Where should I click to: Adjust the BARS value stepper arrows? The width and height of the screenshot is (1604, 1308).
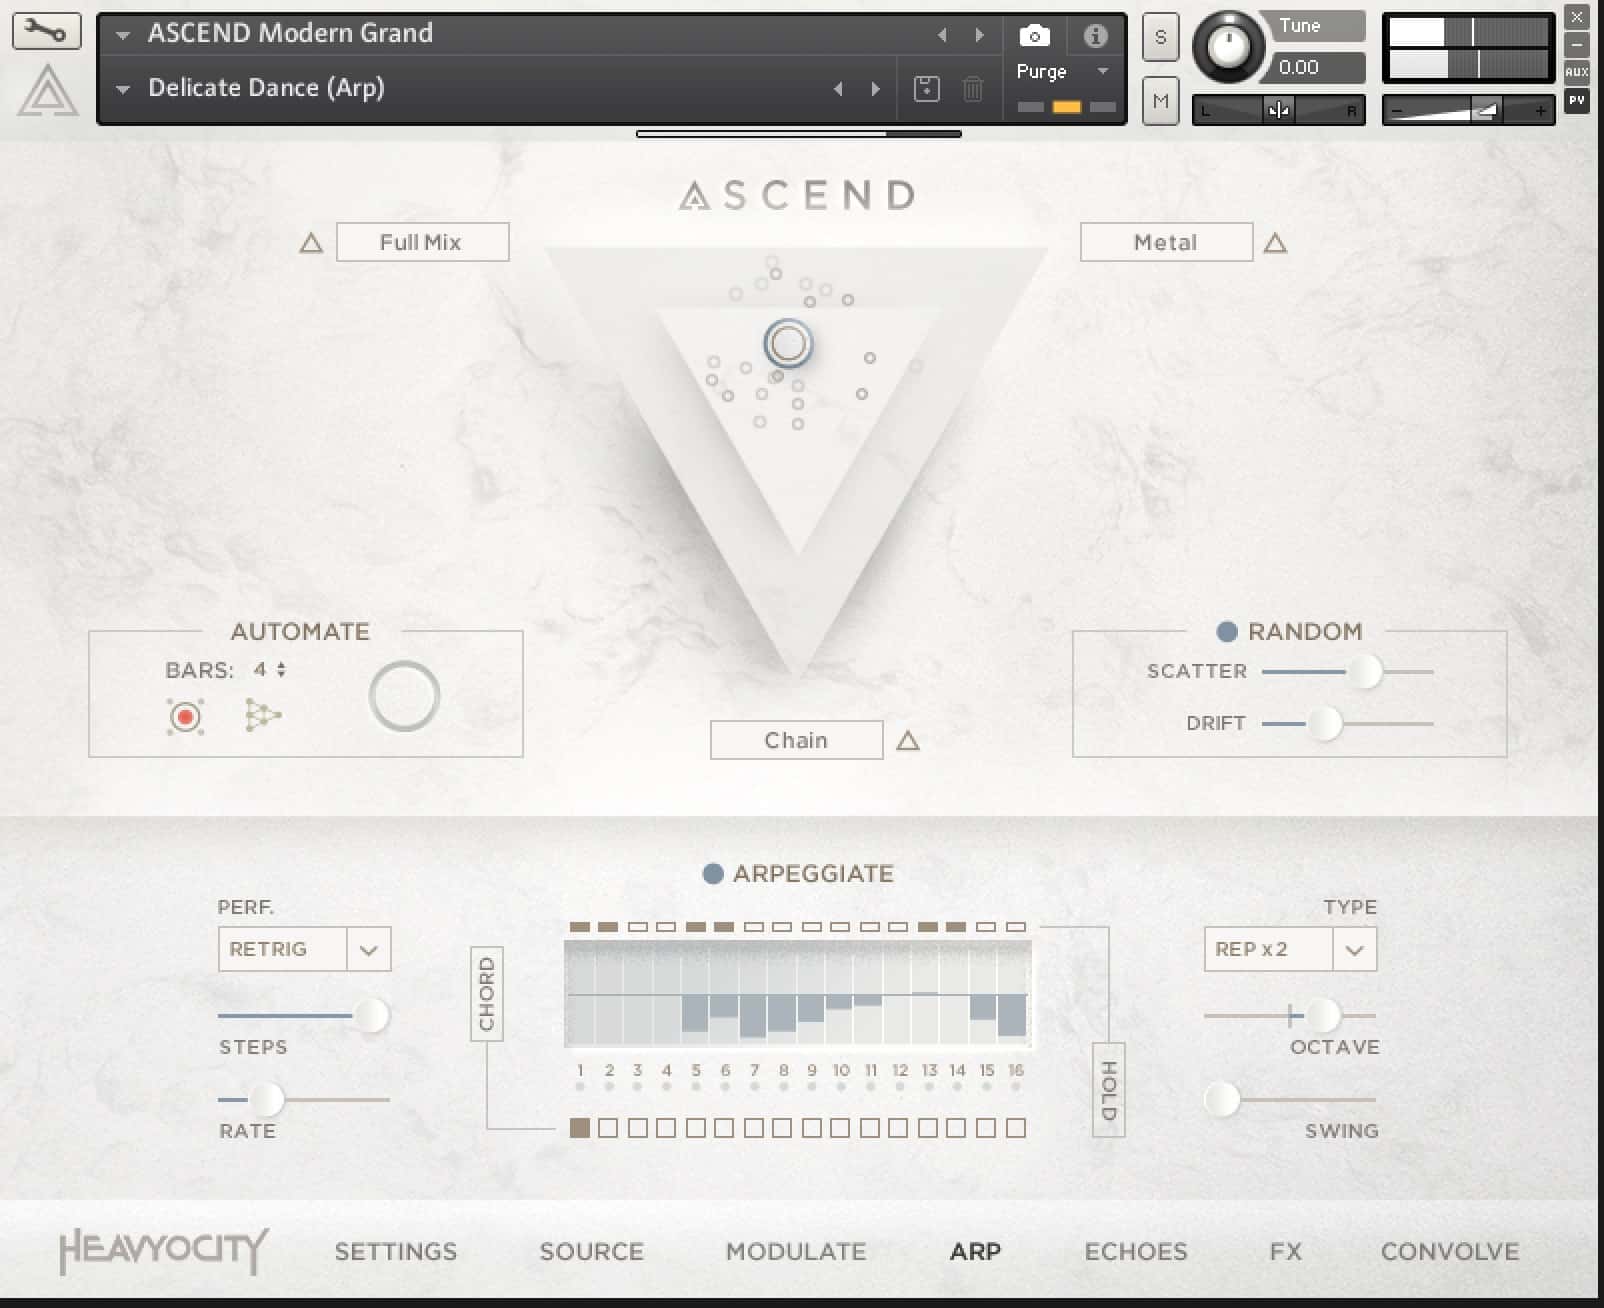tap(281, 670)
